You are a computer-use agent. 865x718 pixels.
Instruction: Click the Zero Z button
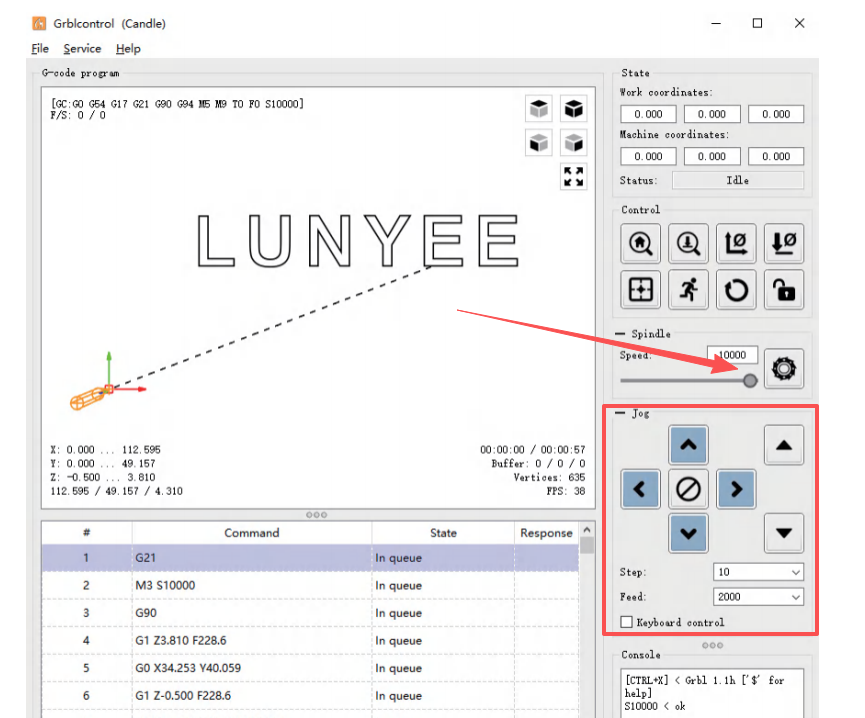coord(784,243)
